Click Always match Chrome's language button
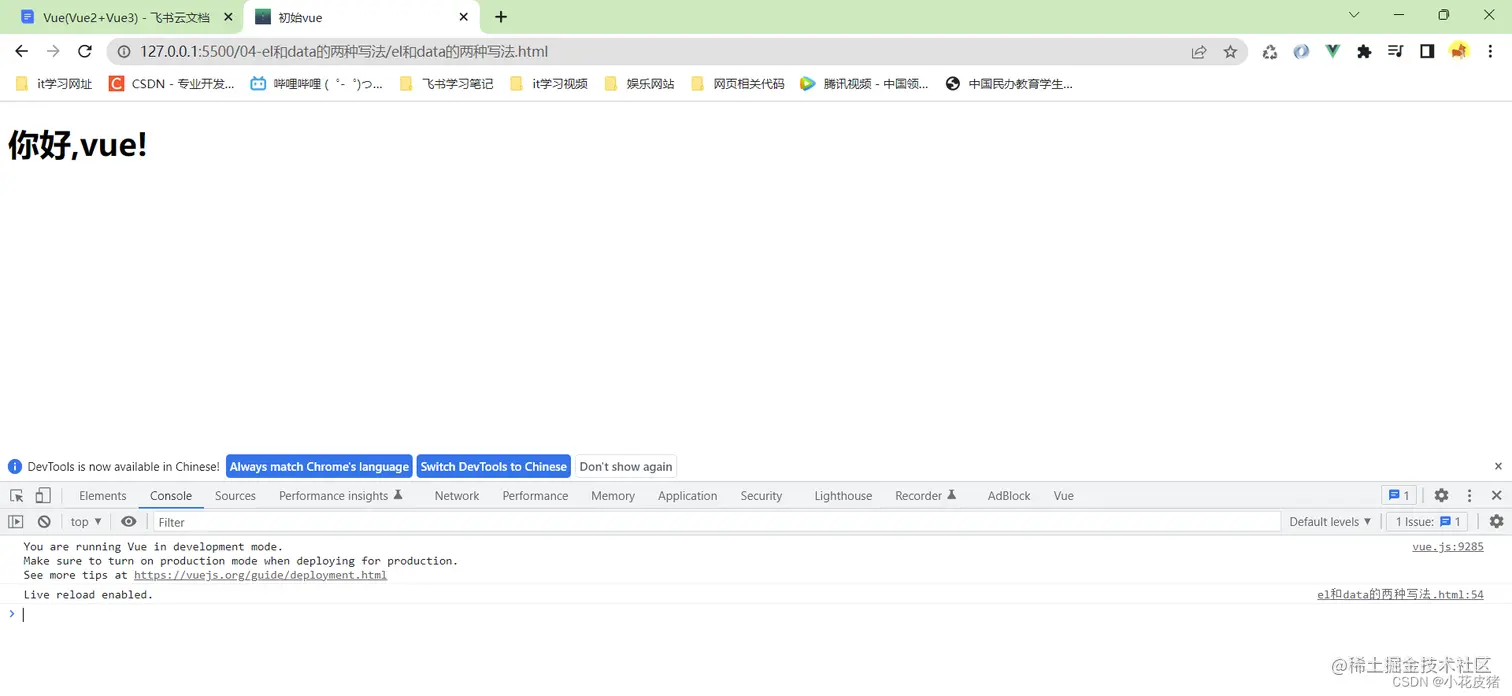1512x696 pixels. (319, 466)
